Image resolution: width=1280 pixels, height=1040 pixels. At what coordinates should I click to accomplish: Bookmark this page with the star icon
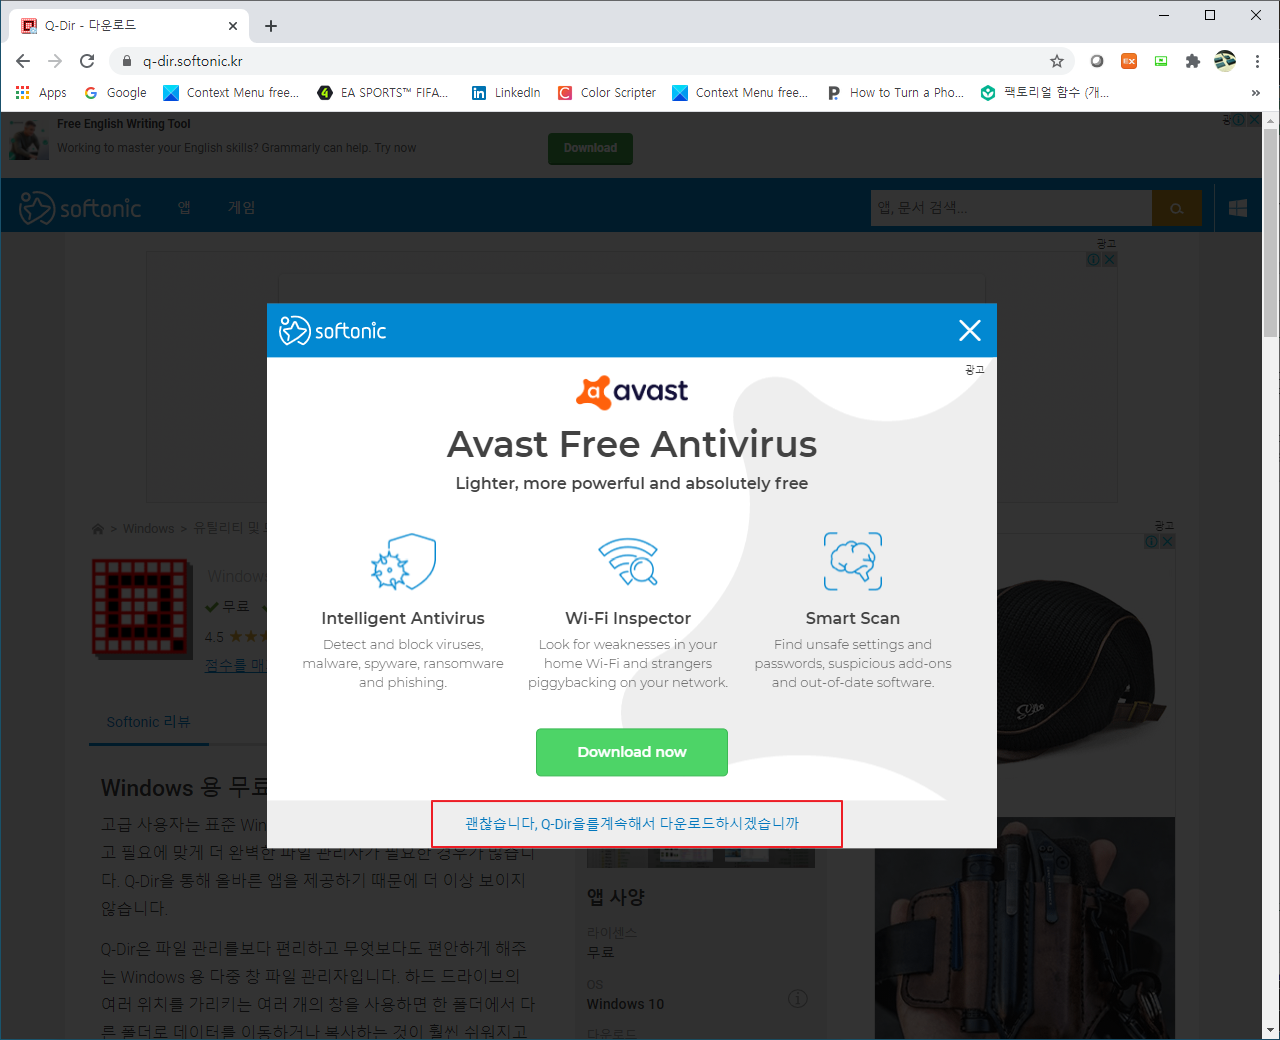click(x=1057, y=61)
